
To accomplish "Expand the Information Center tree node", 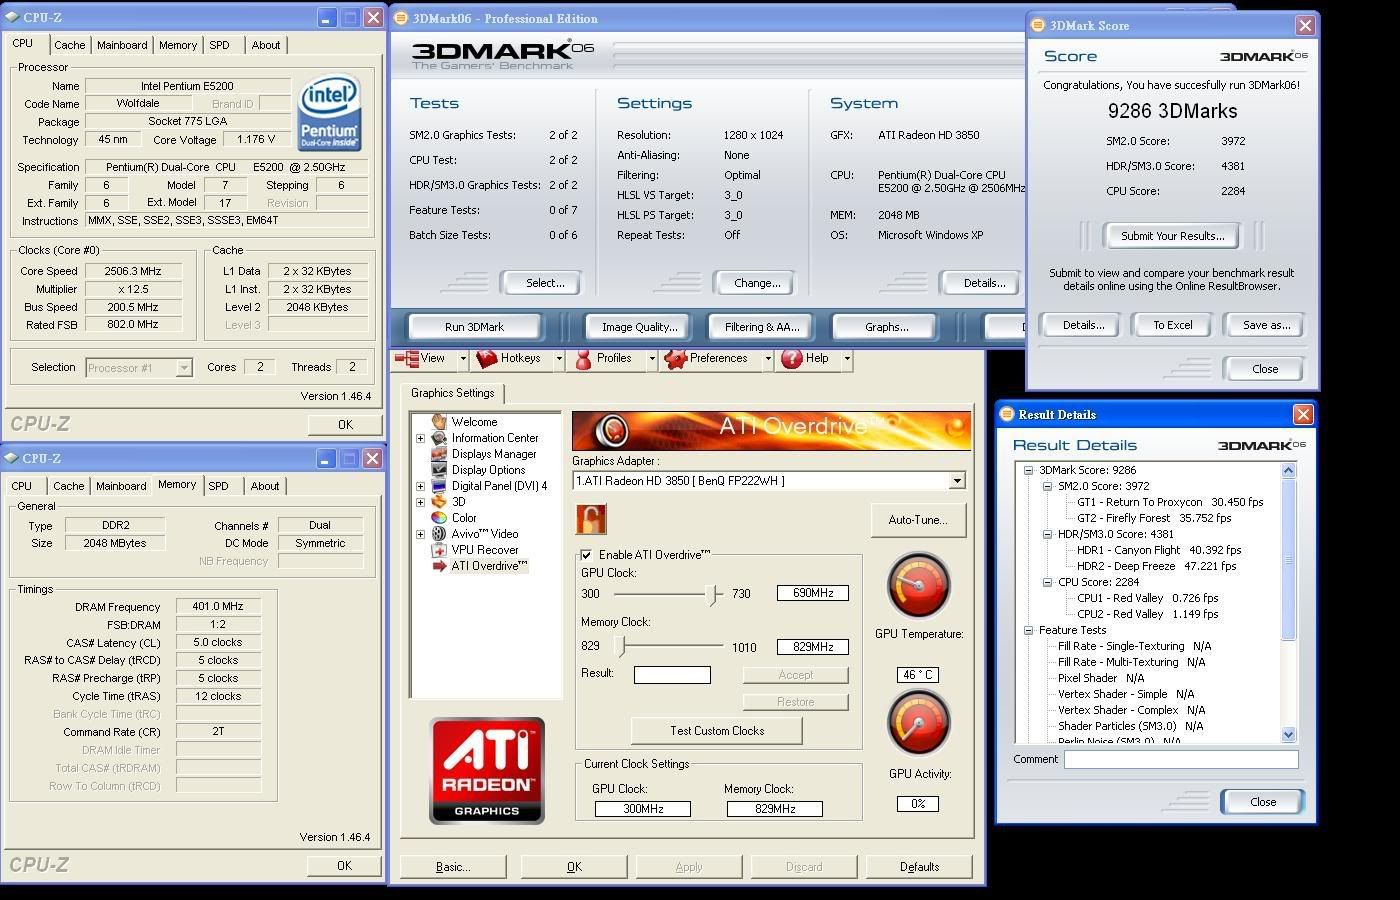I will pos(420,438).
